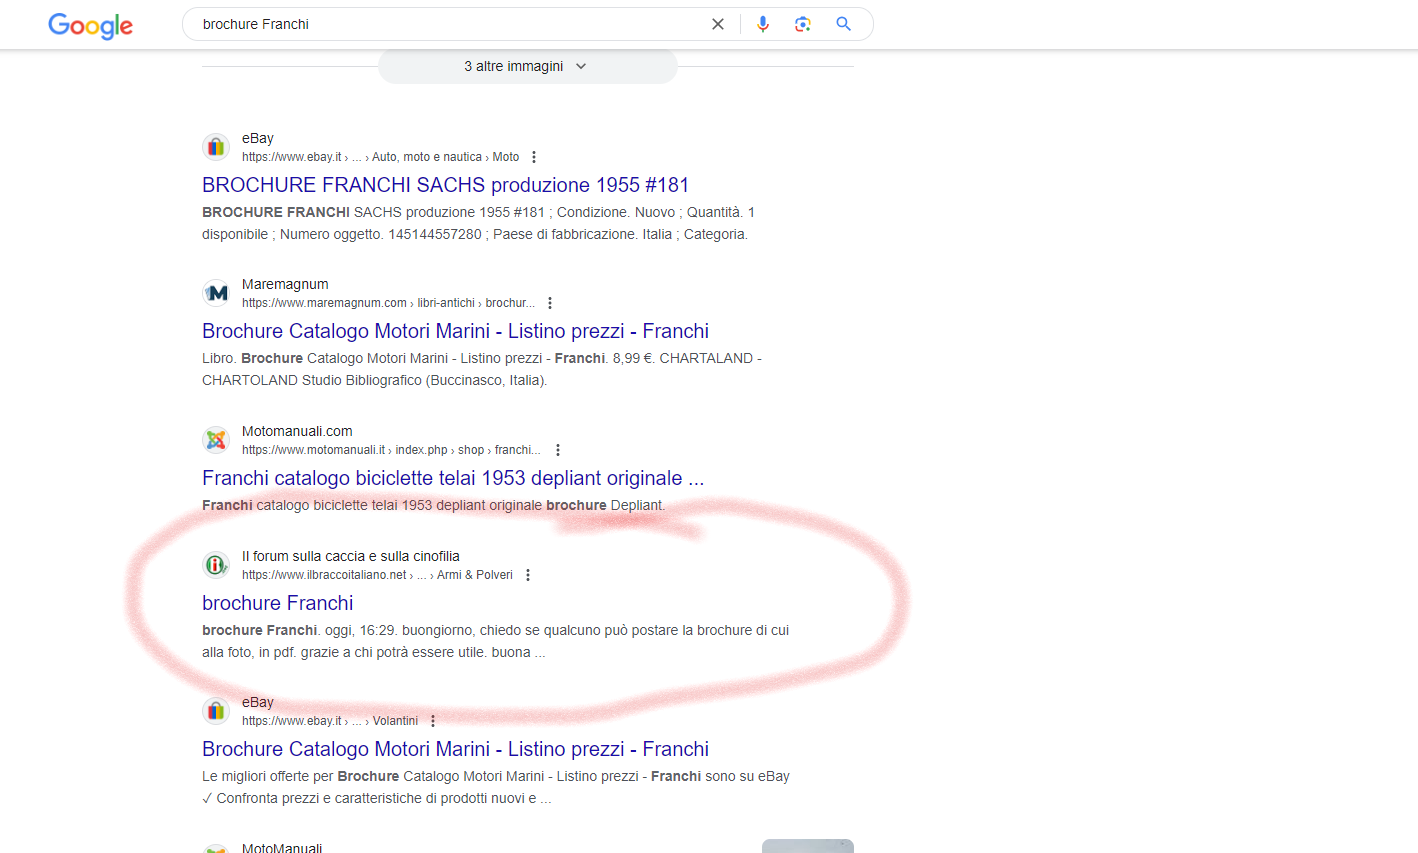Open options menu for first eBay result
This screenshot has height=853, width=1418.
click(x=534, y=157)
